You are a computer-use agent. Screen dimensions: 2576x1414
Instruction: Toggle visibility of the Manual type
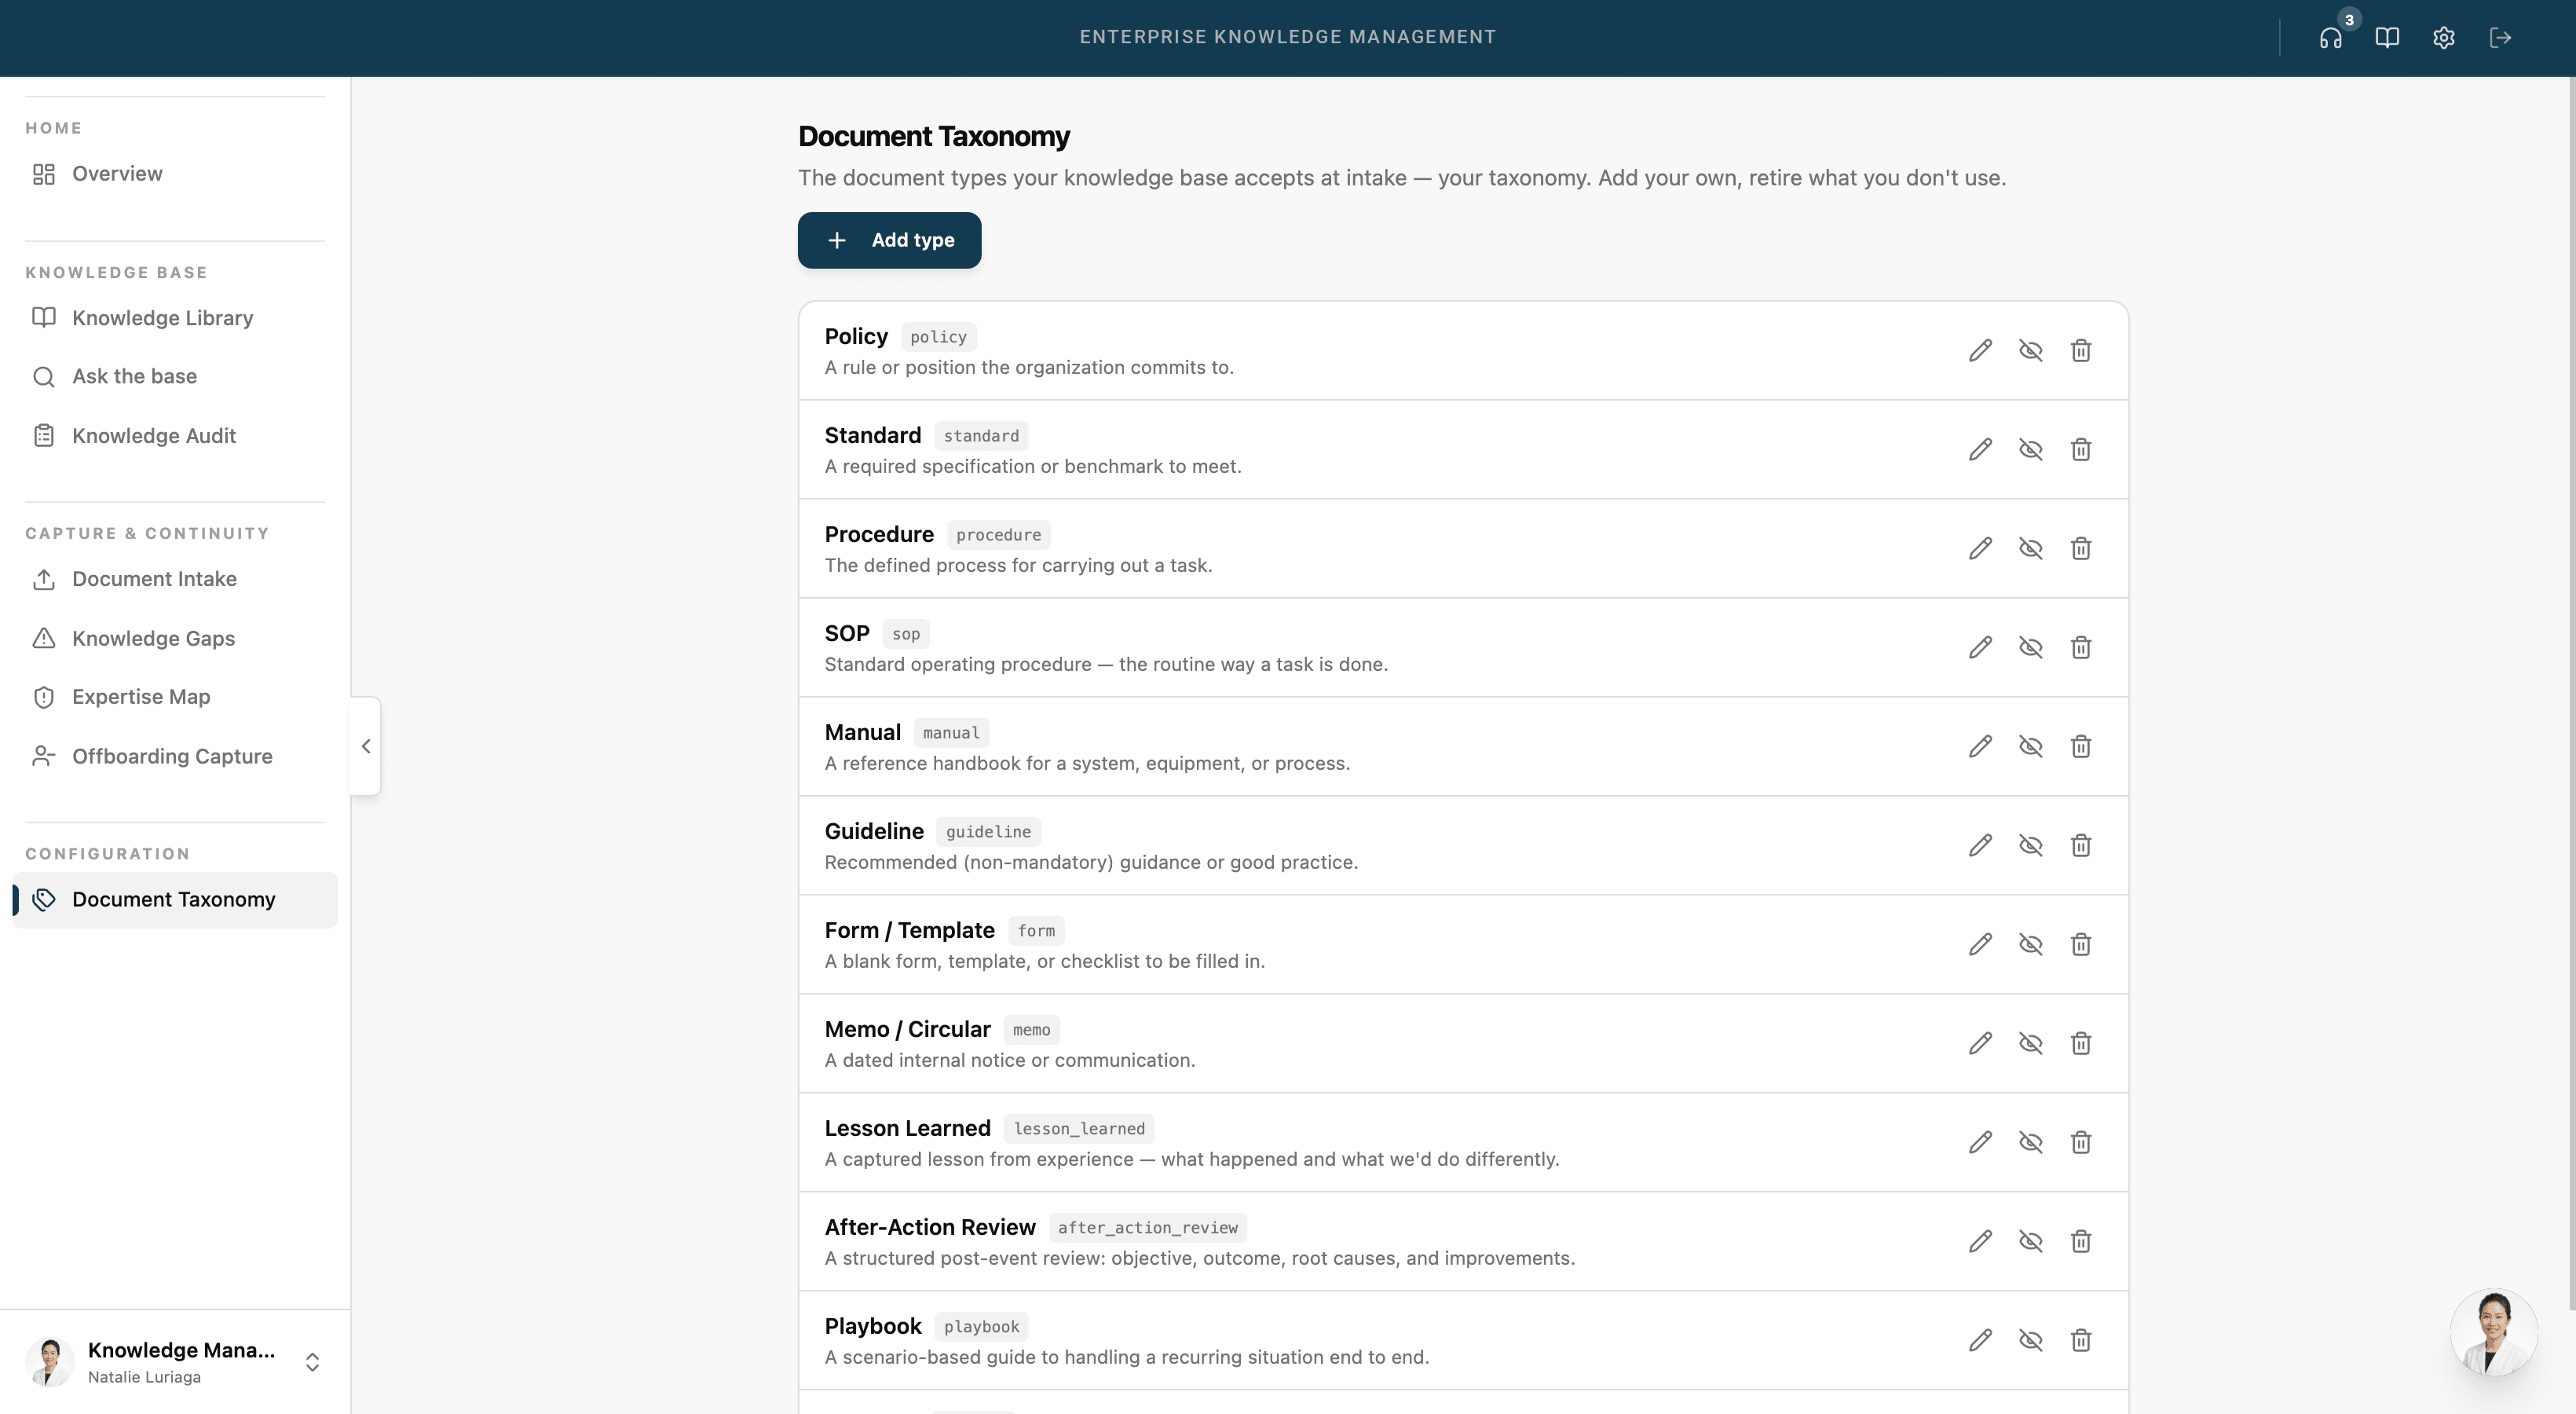click(x=2030, y=746)
